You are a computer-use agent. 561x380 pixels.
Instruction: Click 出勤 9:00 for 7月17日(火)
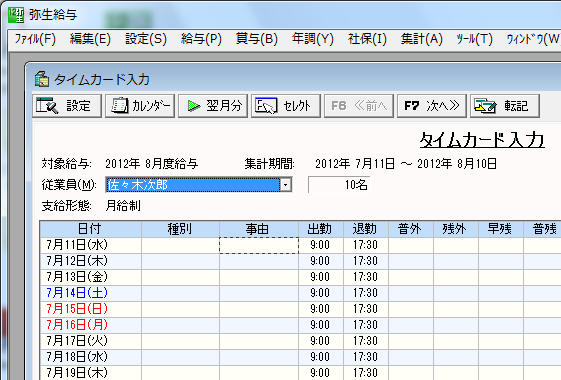(x=321, y=341)
